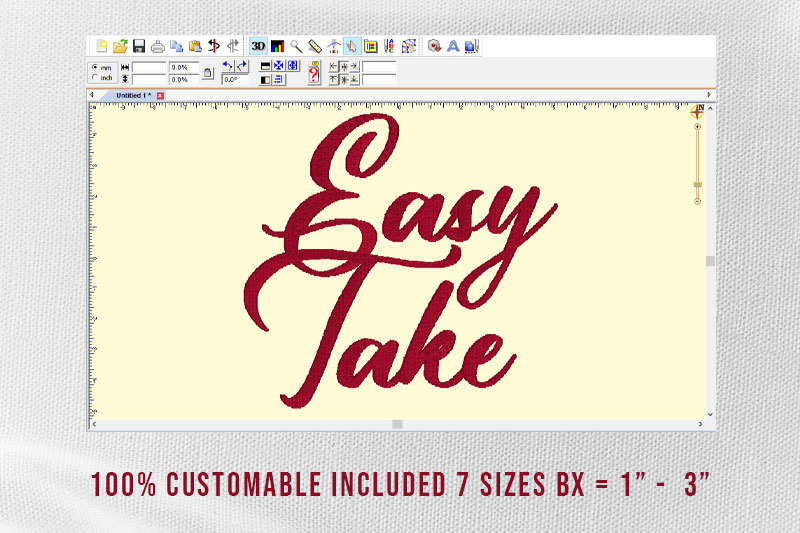Close the Untitled 1 tab

tap(160, 95)
